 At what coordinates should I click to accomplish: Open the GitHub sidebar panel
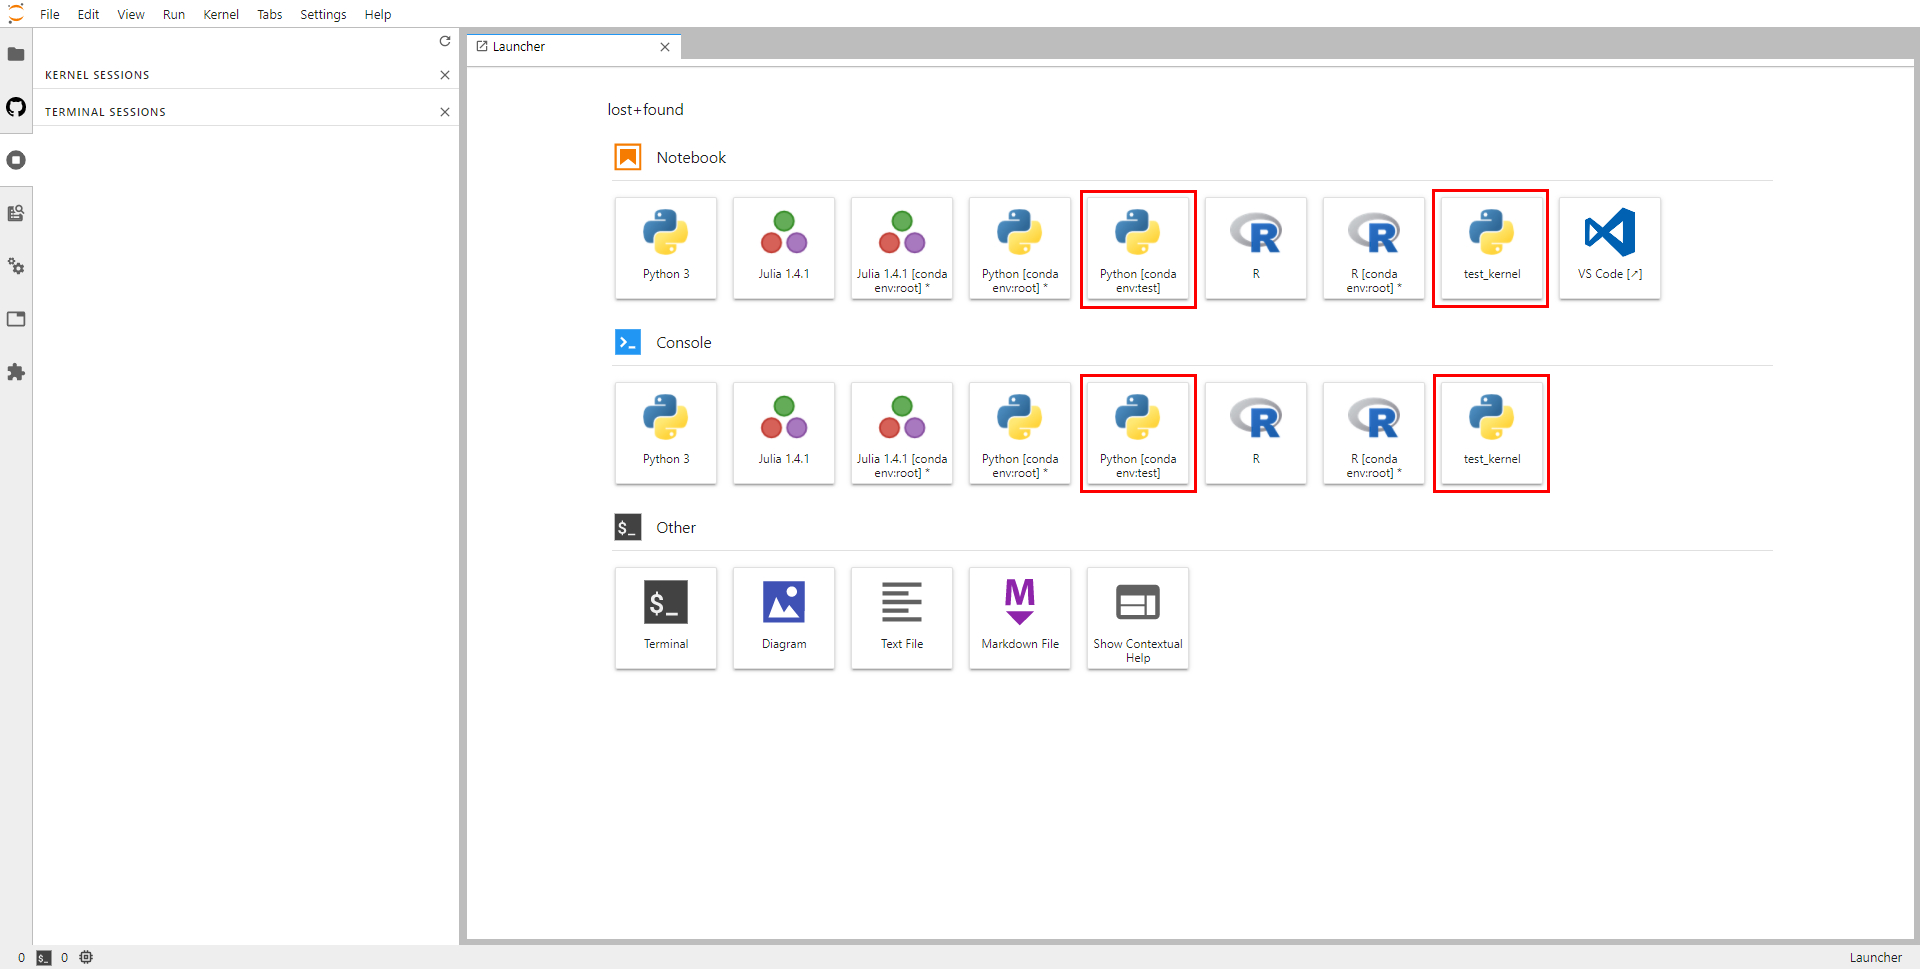click(16, 107)
